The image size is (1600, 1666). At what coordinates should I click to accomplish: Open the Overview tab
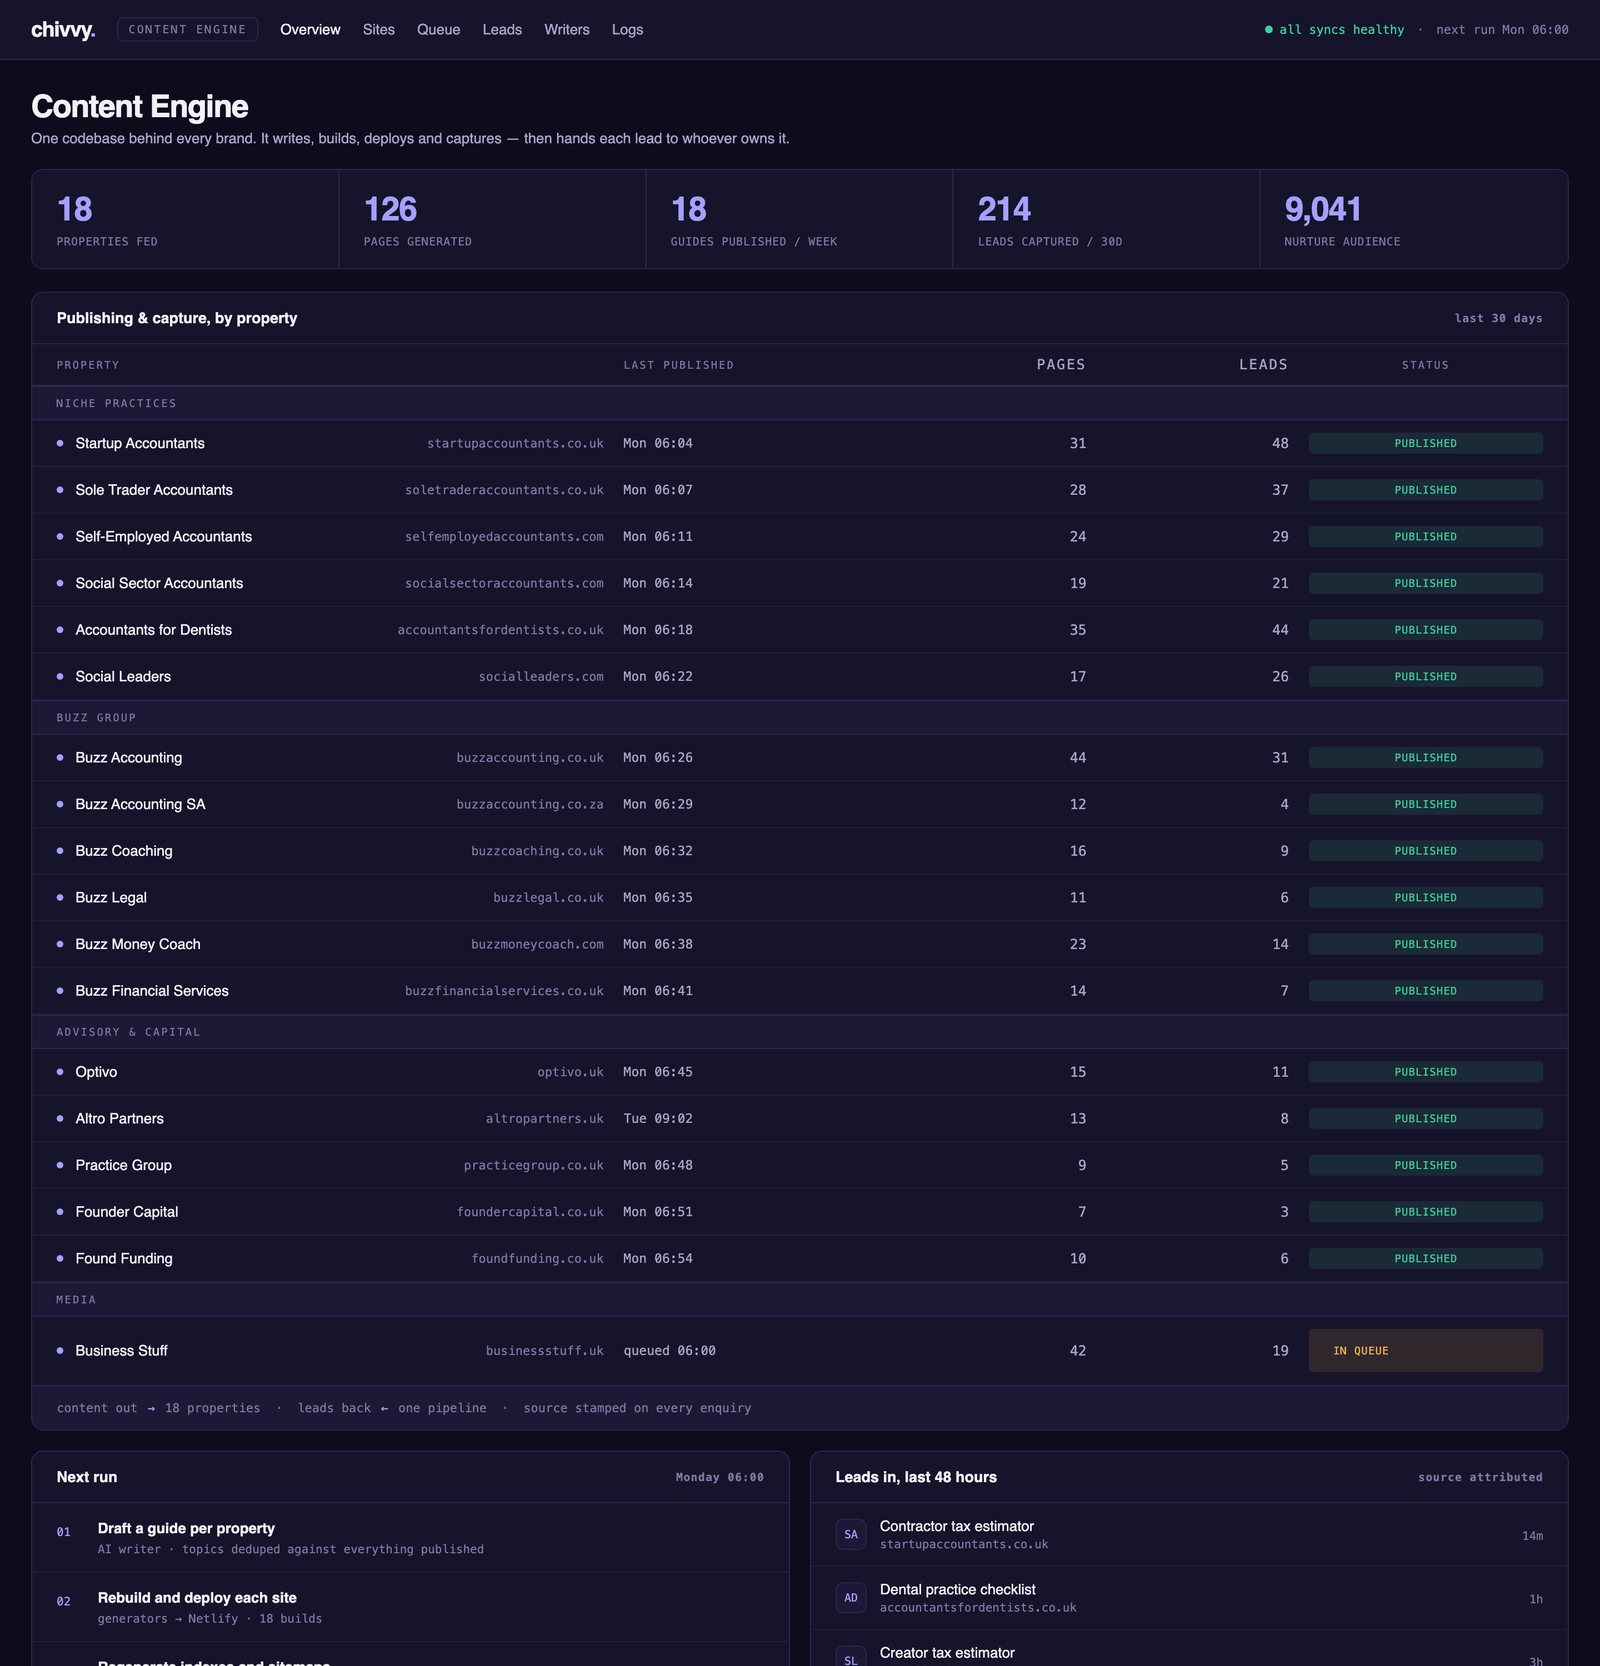click(x=310, y=30)
